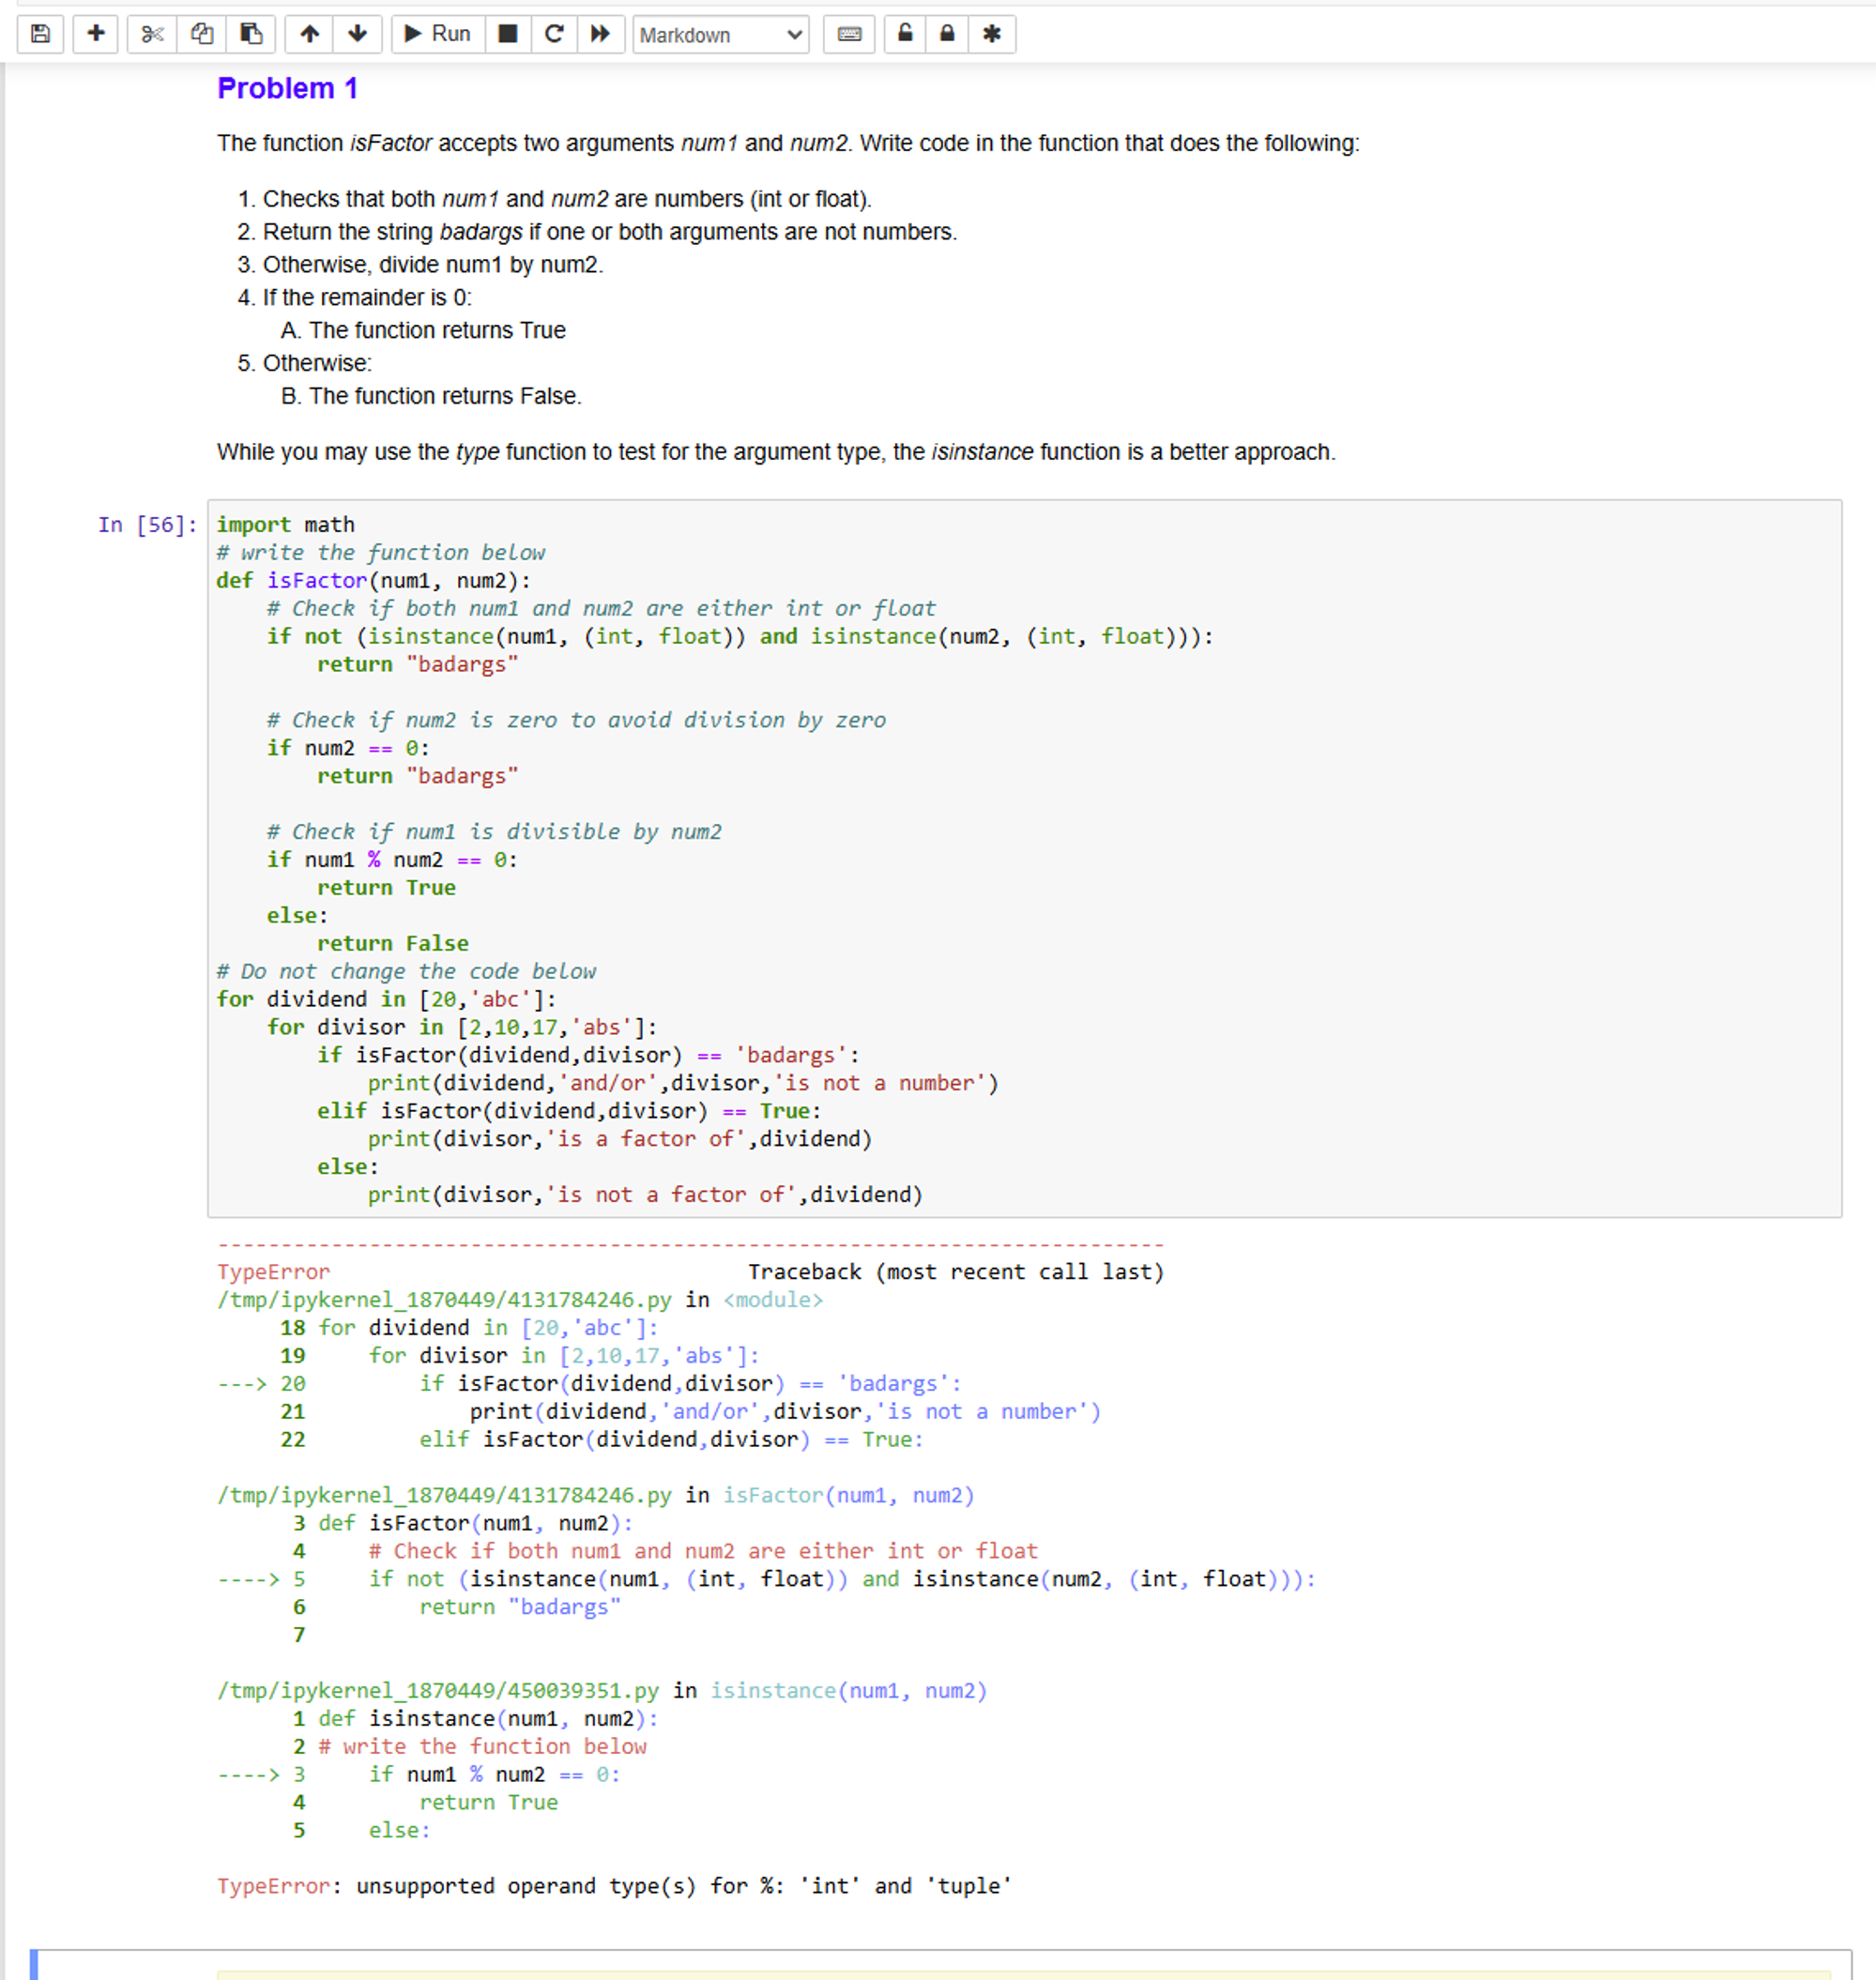Image resolution: width=1876 pixels, height=1980 pixels.
Task: Restart the kernel
Action: click(x=554, y=34)
